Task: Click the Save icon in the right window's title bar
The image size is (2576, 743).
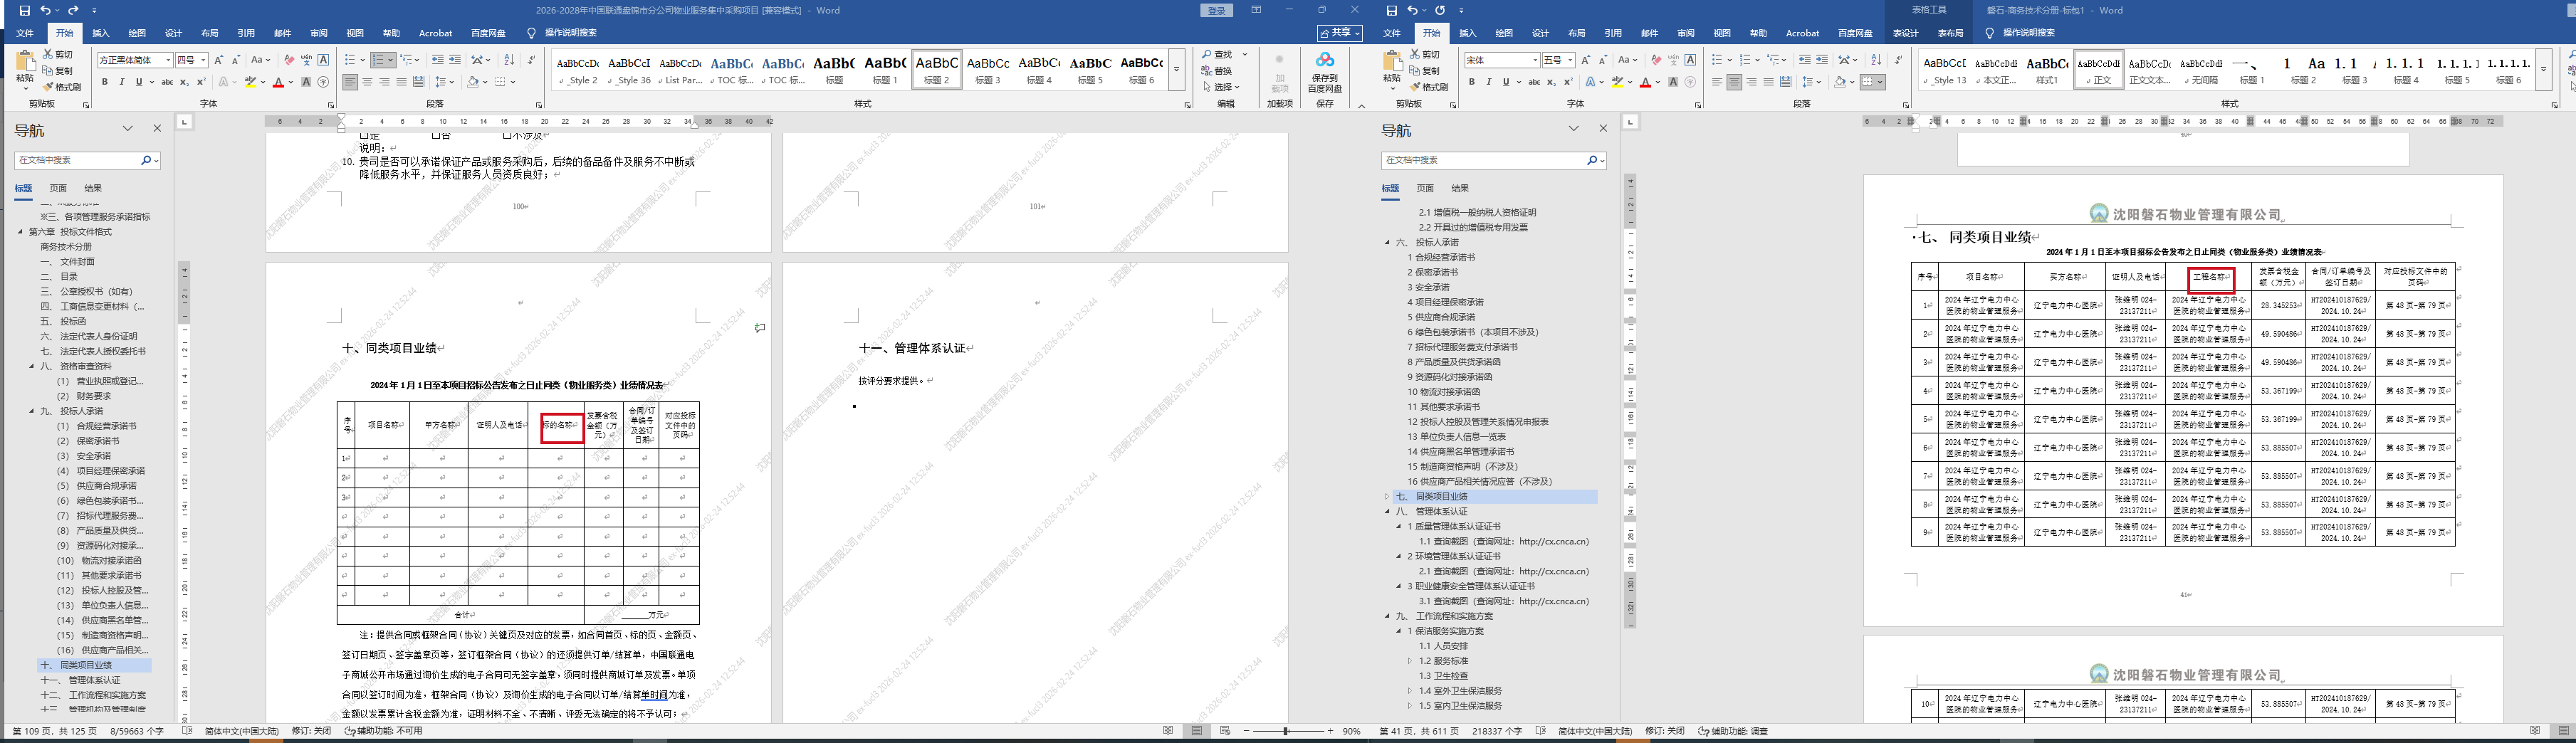Action: click(x=1391, y=10)
